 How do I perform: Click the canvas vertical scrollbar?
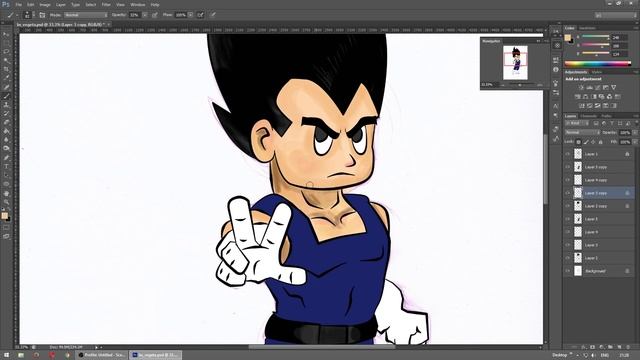tap(546, 169)
